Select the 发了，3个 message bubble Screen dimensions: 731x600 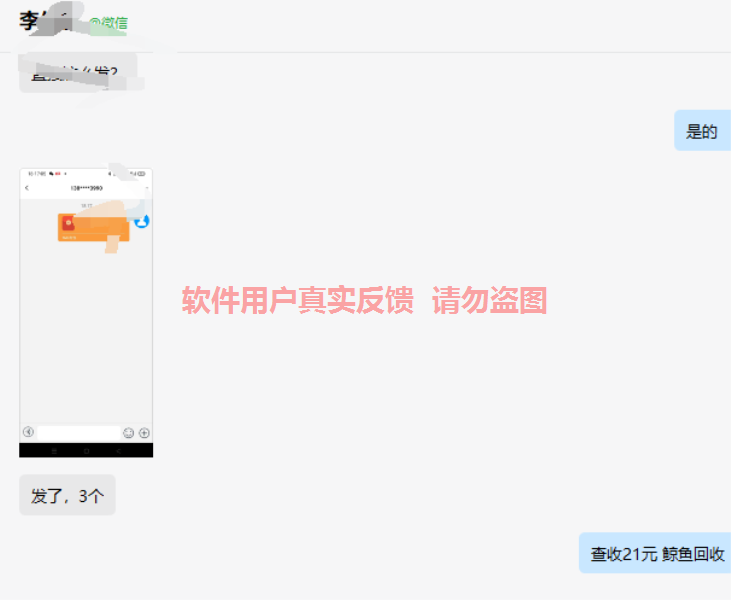coord(67,495)
